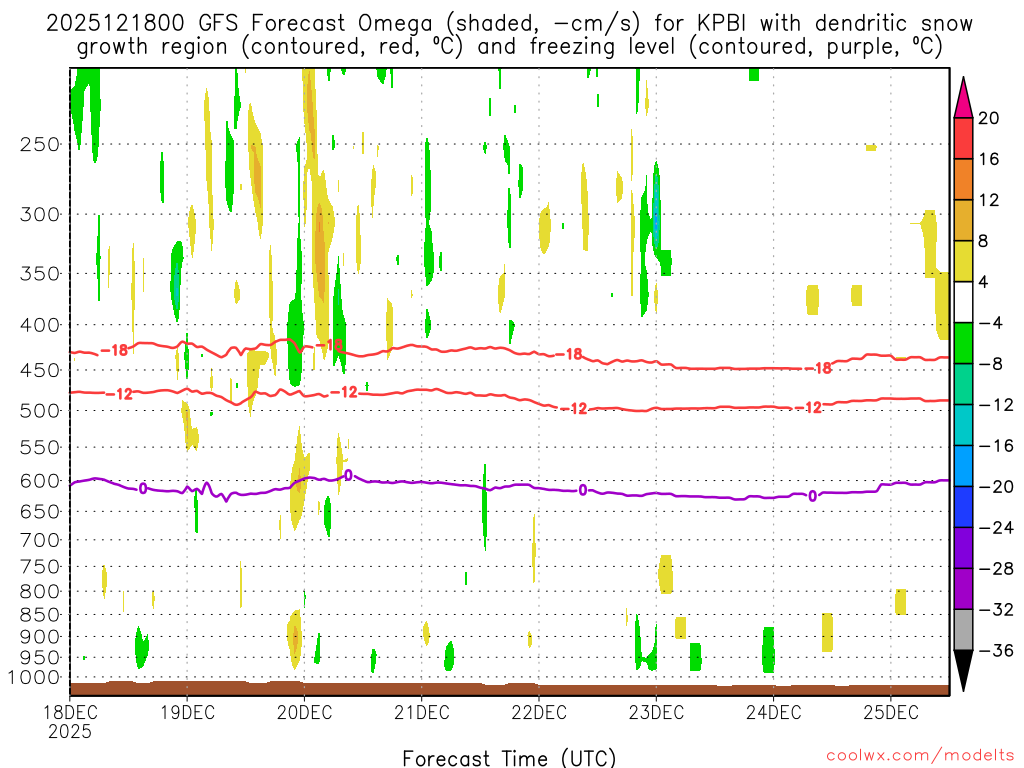Viewport: 1024px width, 768px height.
Task: Click the 750 pressure level label
Action: point(40,567)
